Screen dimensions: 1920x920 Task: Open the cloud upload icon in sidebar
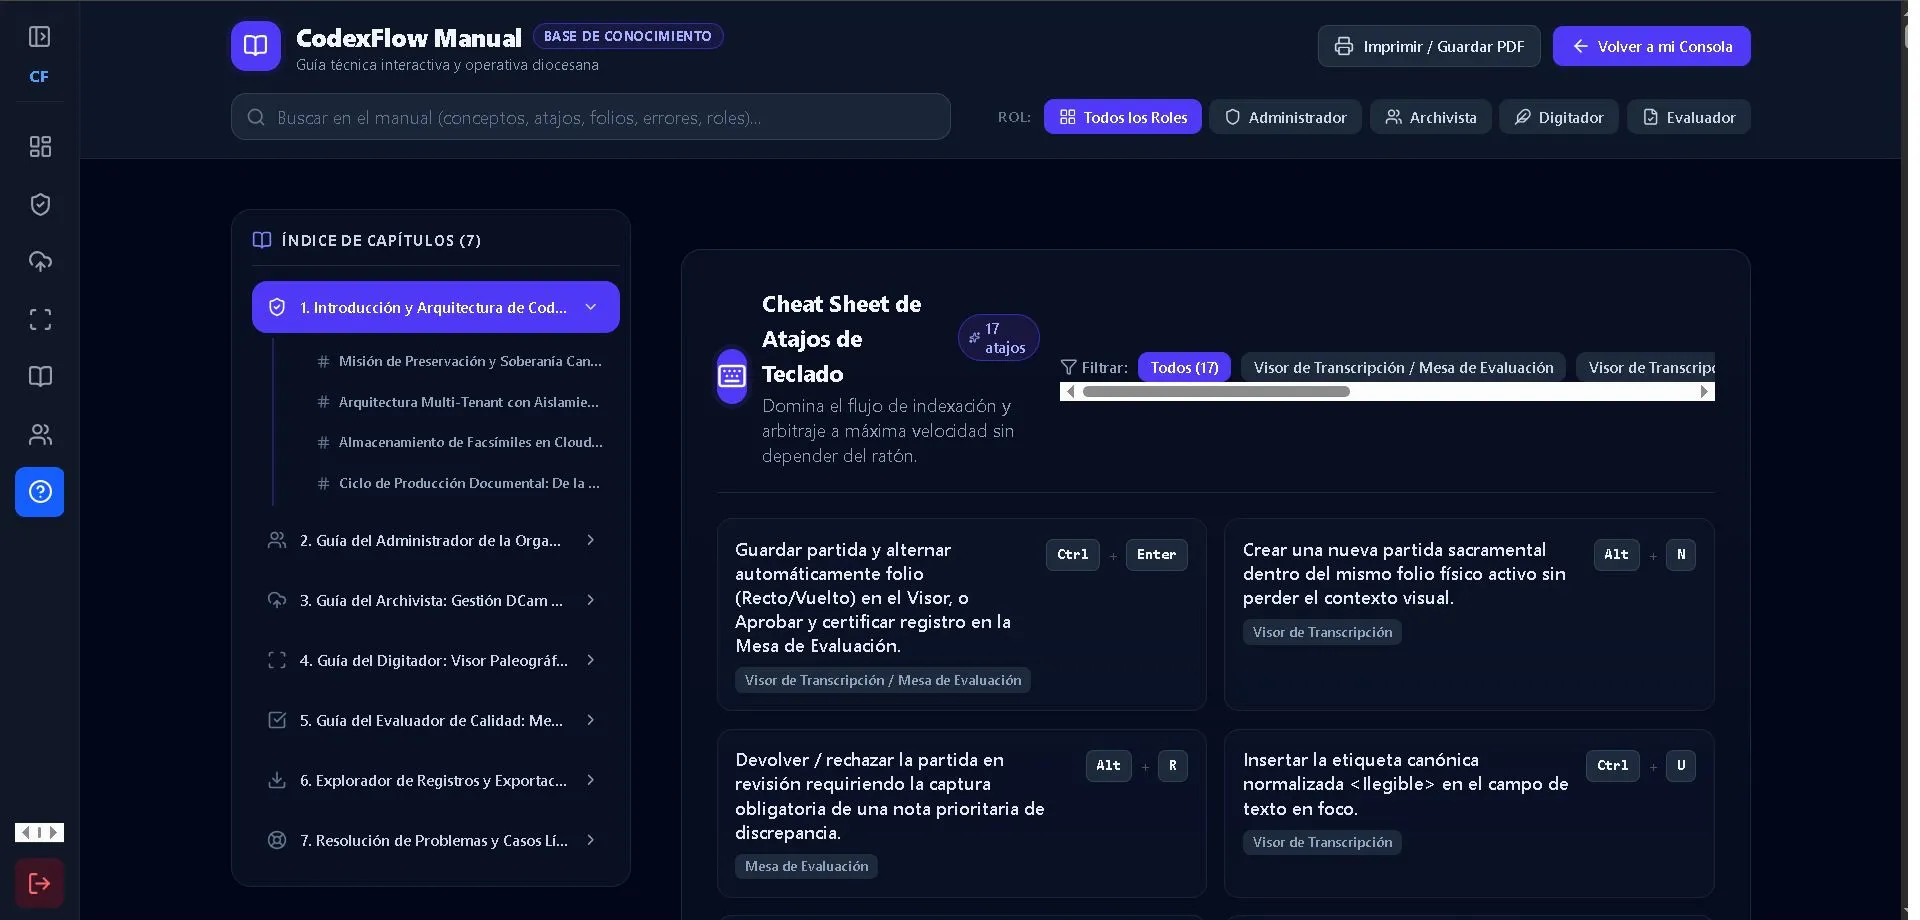pos(40,262)
